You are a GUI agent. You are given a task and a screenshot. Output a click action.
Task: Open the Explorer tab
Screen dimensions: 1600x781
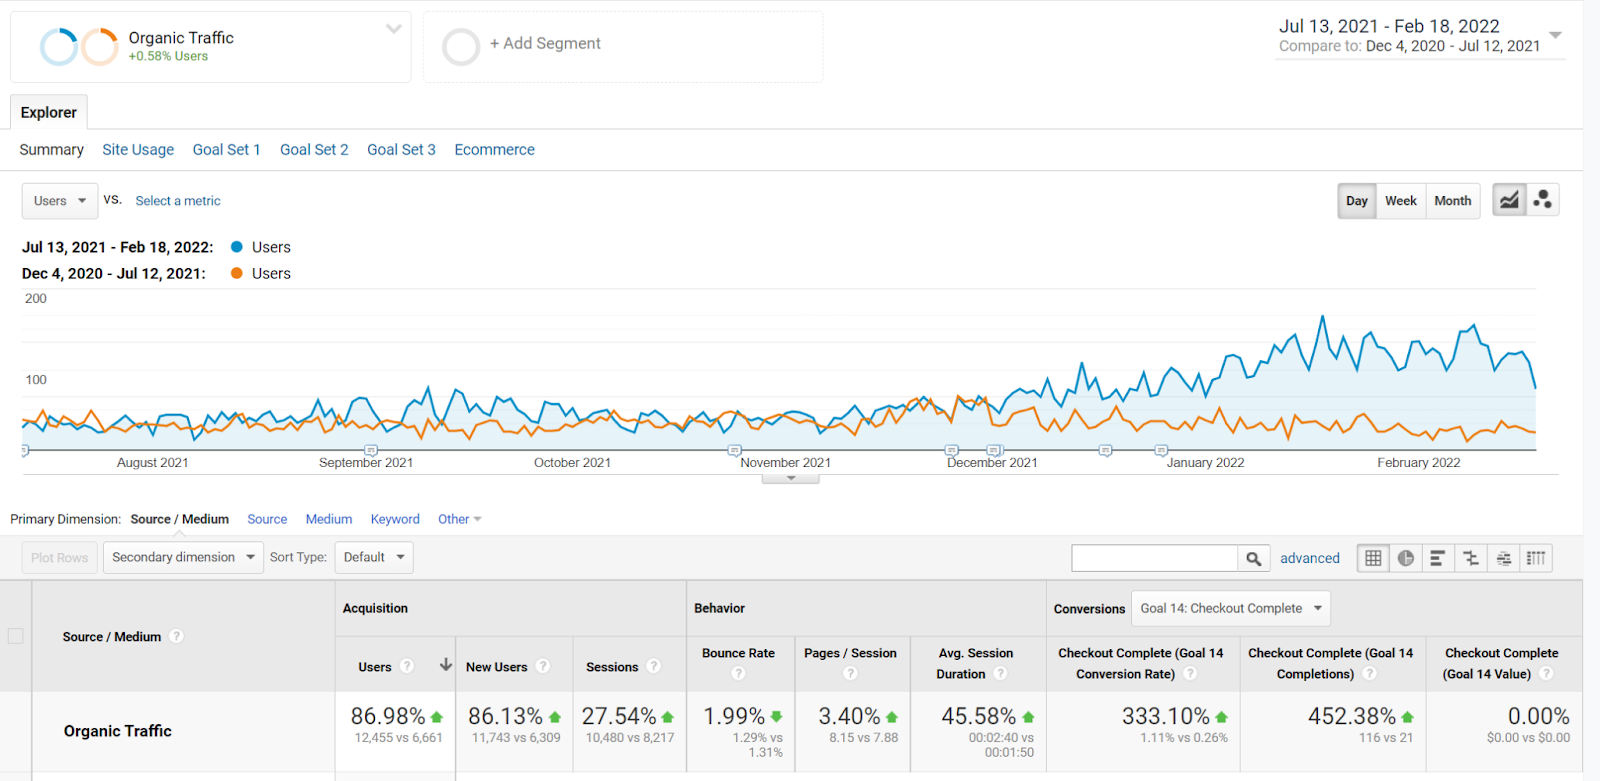(x=49, y=112)
